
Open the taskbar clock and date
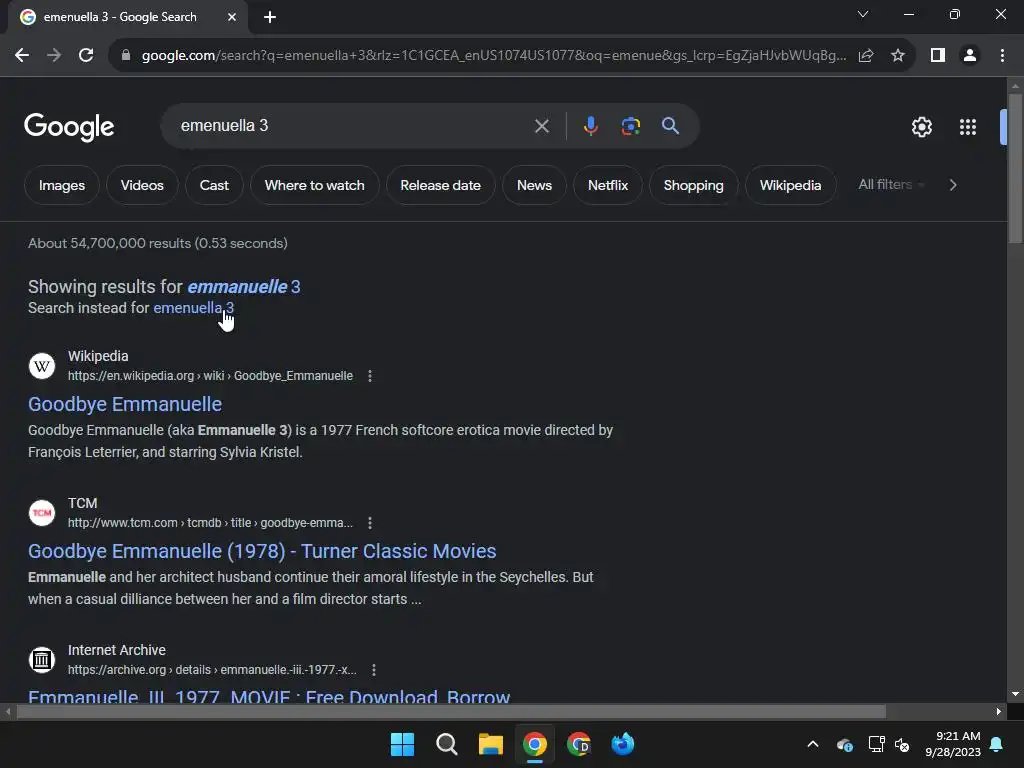coord(953,744)
